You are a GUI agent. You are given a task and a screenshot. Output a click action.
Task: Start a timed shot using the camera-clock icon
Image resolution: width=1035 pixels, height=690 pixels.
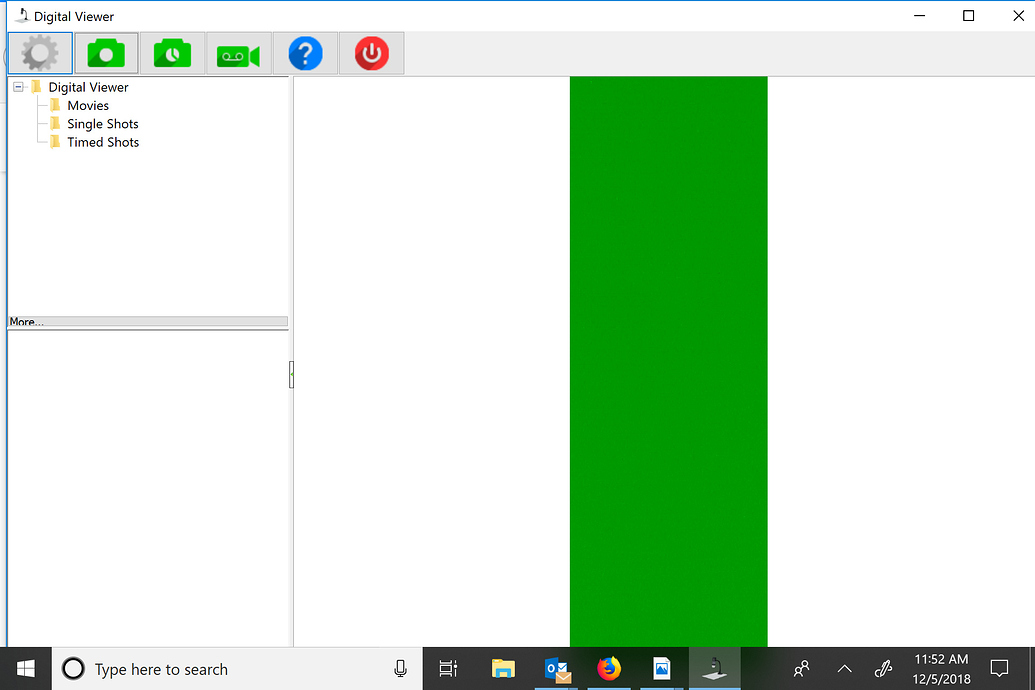click(x=172, y=52)
